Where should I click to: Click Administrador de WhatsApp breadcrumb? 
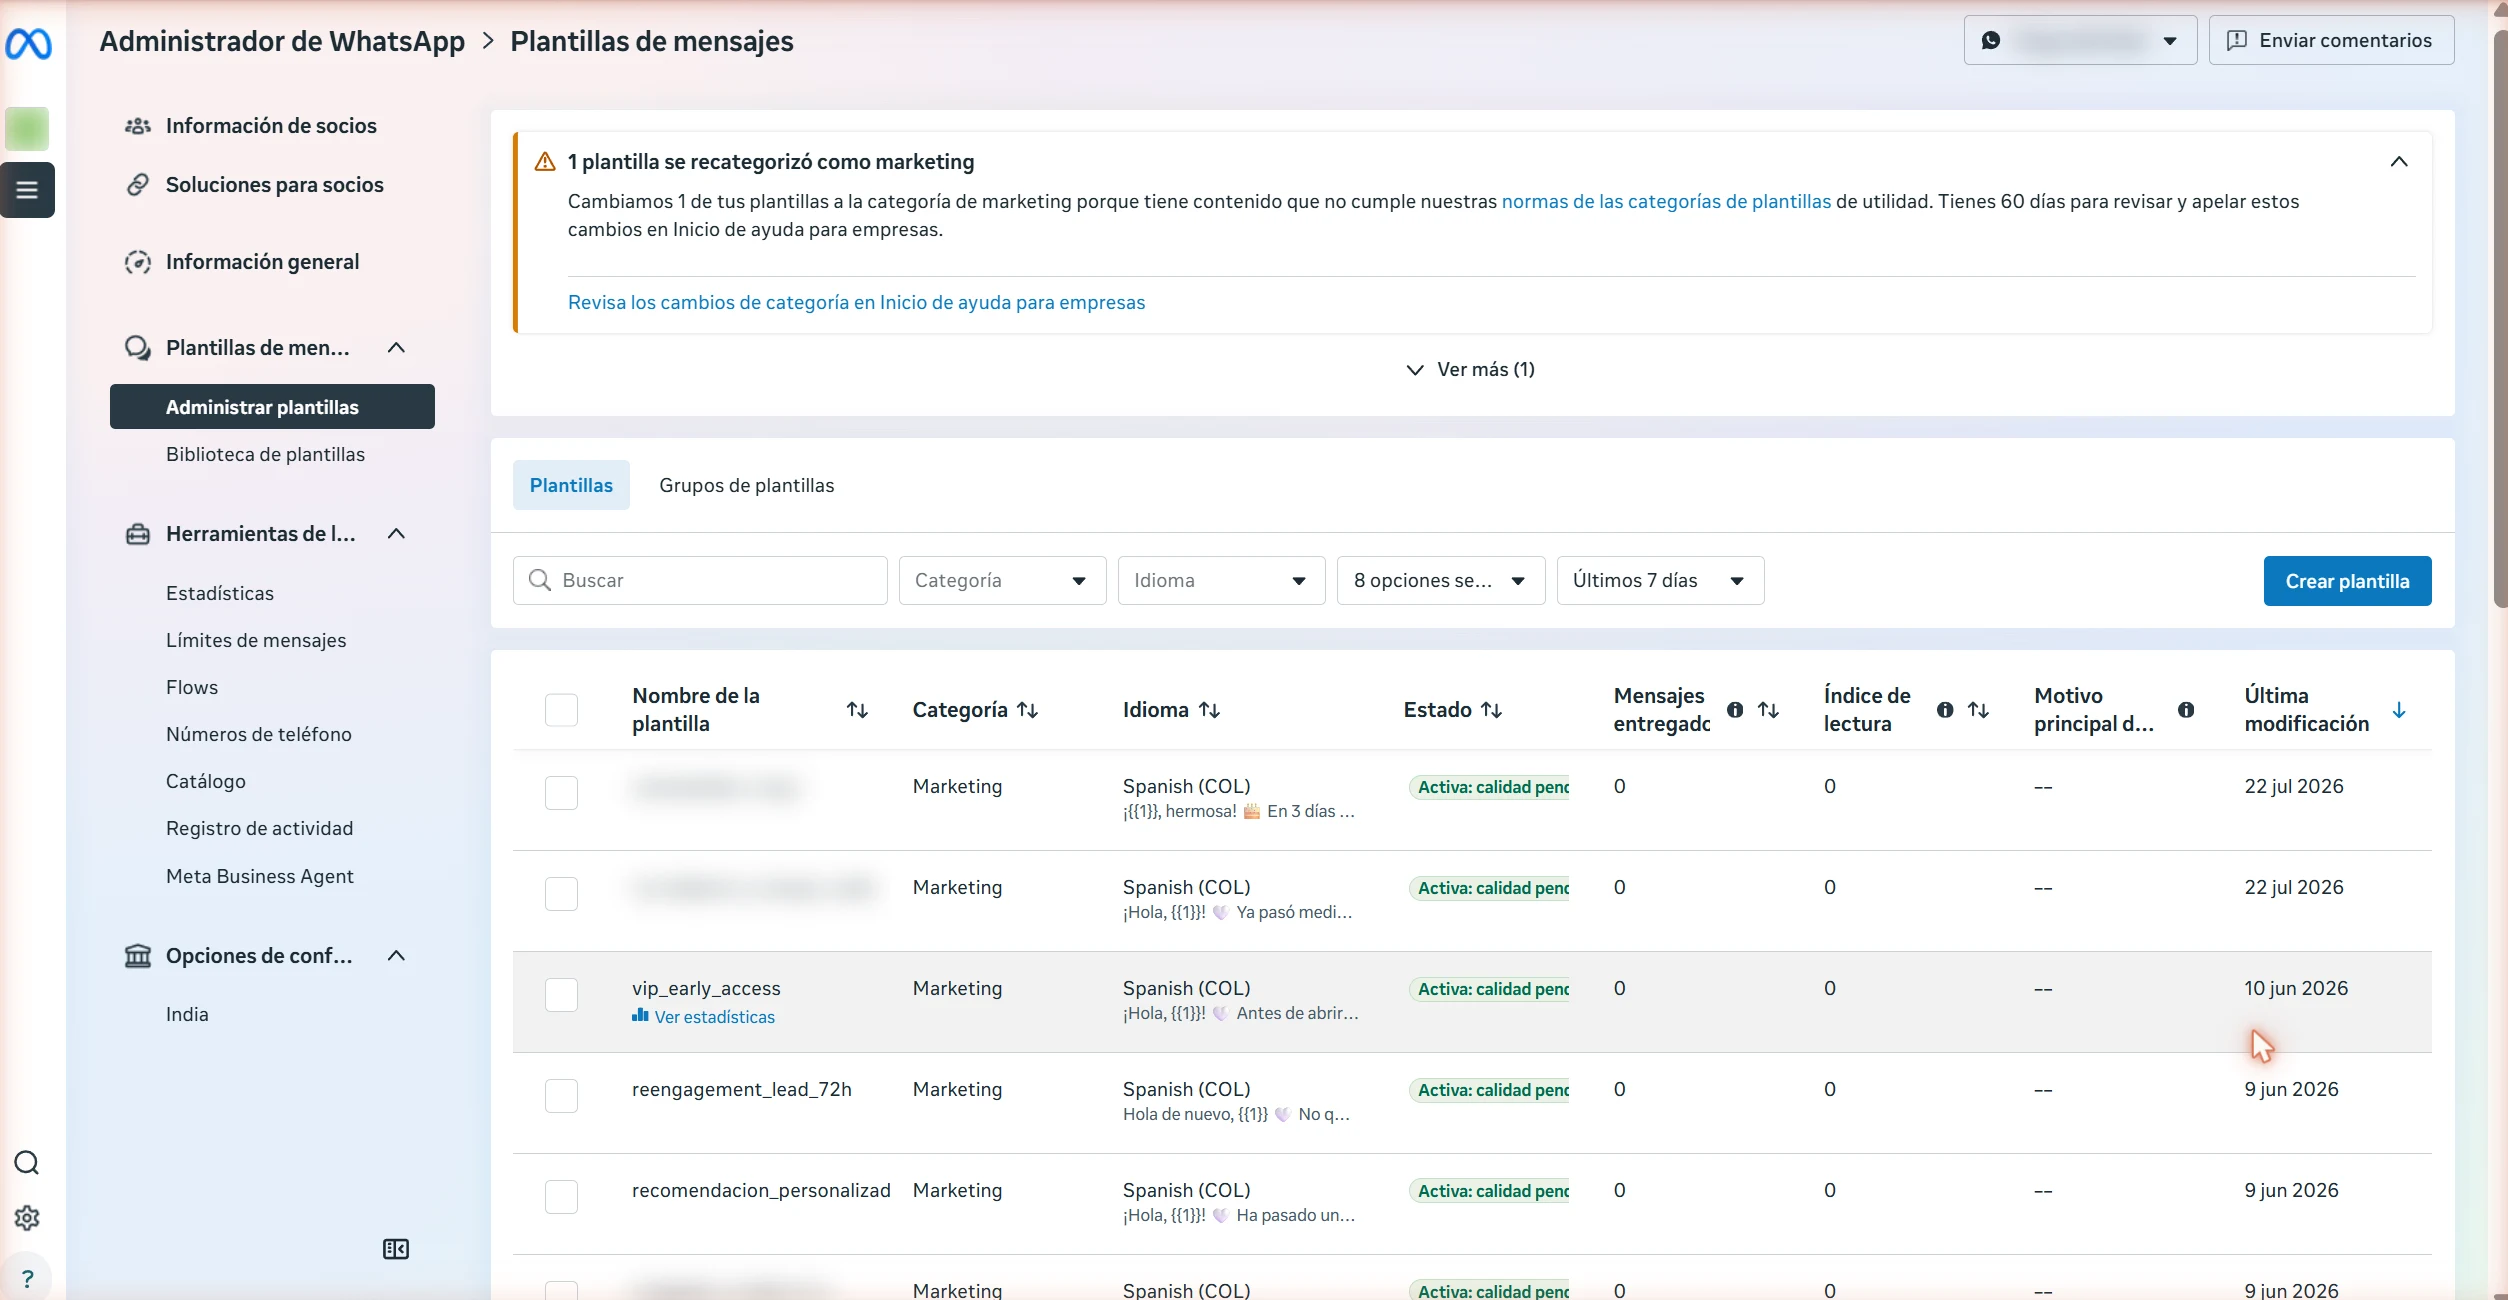click(282, 42)
